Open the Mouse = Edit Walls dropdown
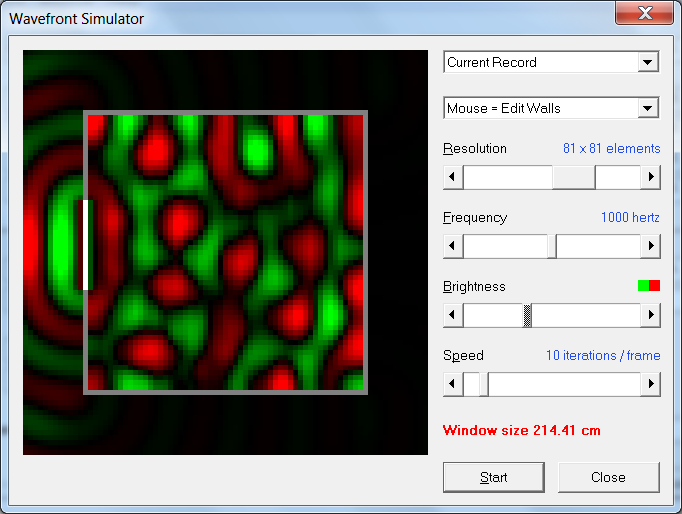Screen dimensions: 682x514 pyautogui.click(x=551, y=108)
